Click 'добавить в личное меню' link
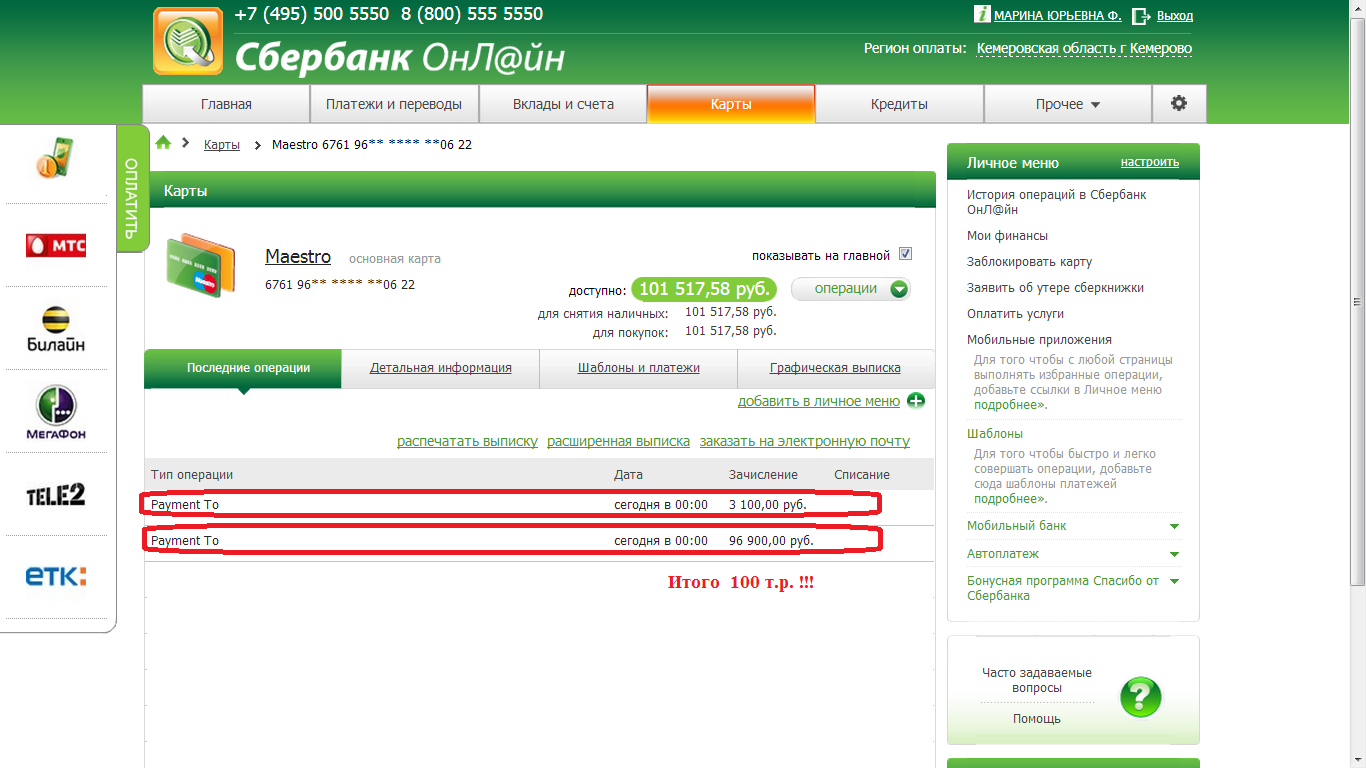Image resolution: width=1366 pixels, height=768 pixels. point(819,401)
